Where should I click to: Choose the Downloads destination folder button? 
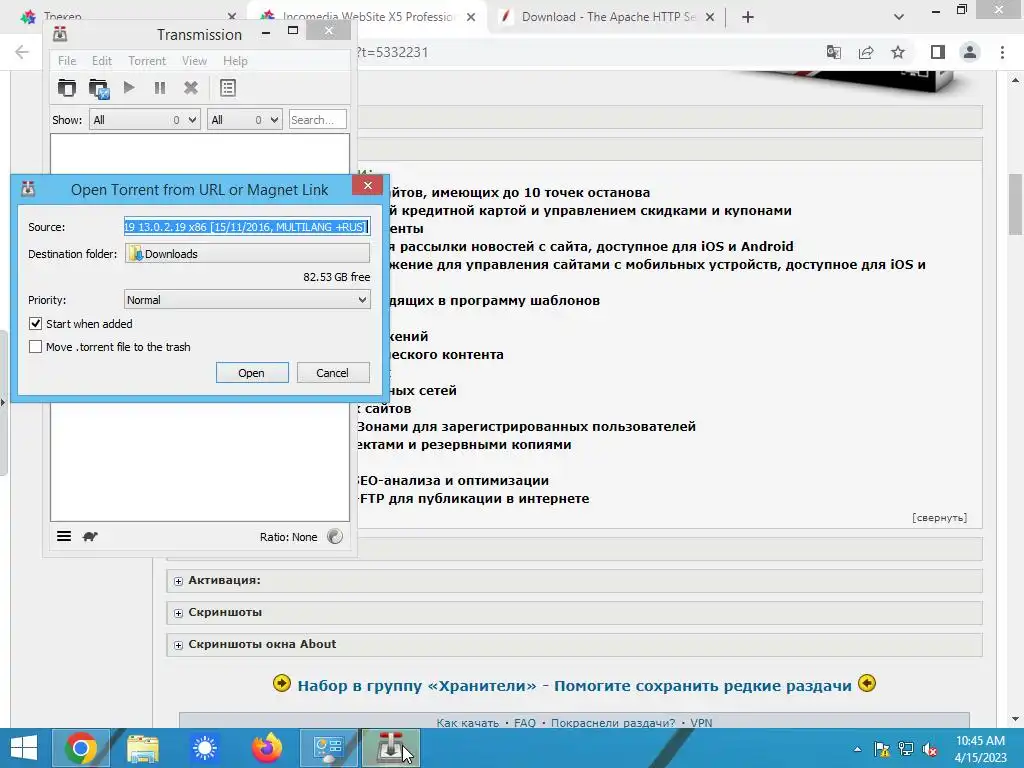click(247, 253)
